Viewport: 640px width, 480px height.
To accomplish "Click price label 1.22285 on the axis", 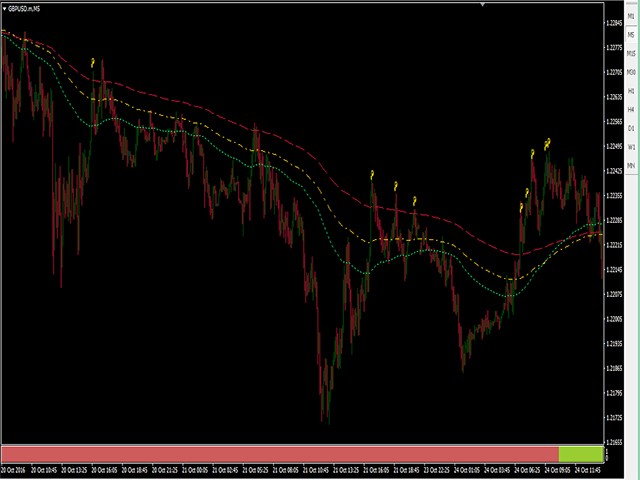I will [614, 220].
